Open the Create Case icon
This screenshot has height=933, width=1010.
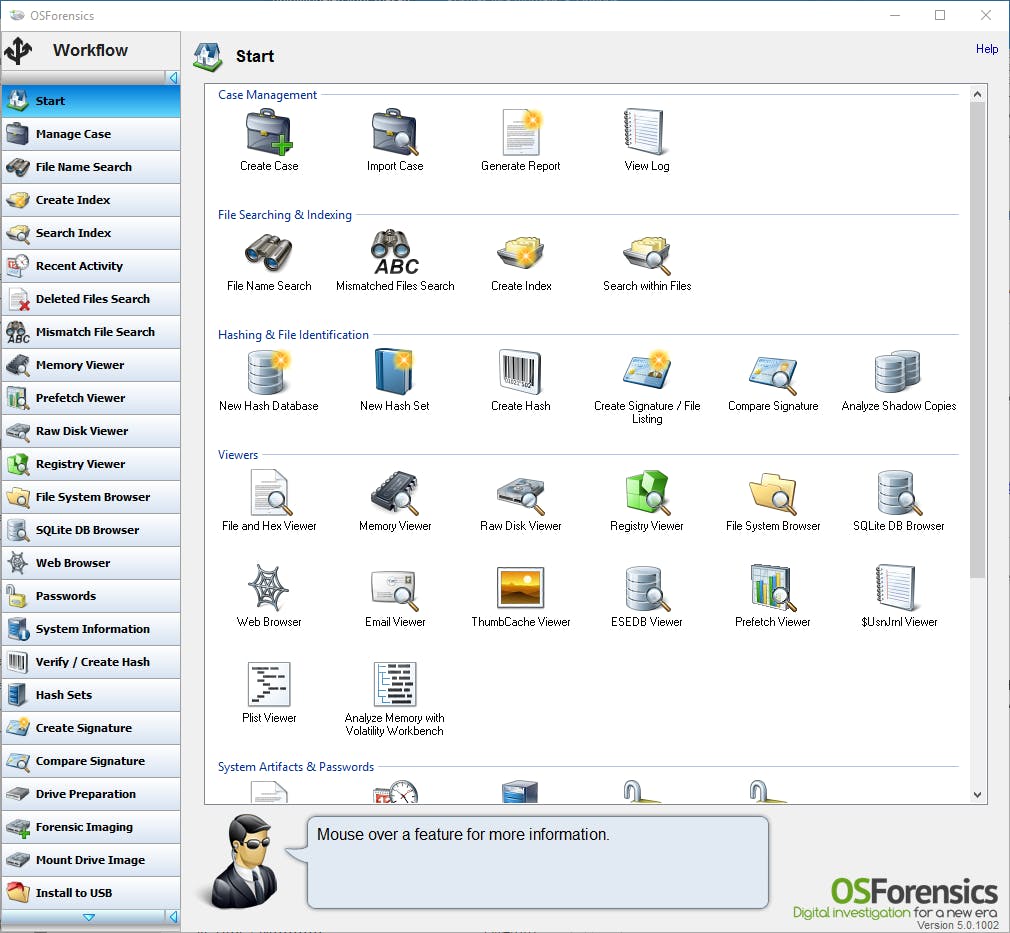point(269,132)
